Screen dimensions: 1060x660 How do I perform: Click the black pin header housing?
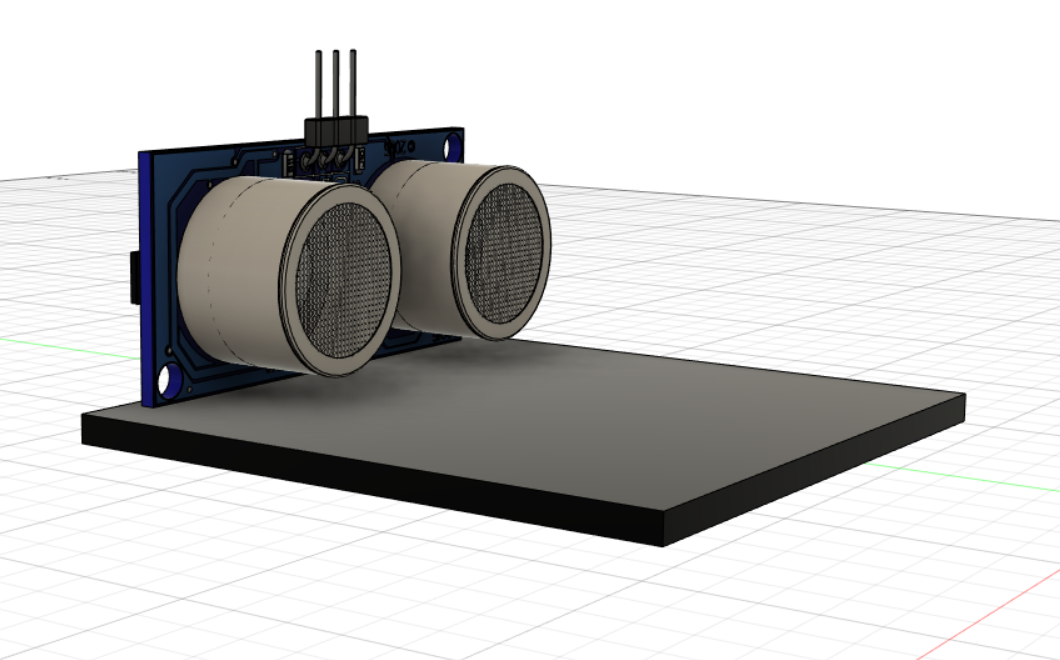pyautogui.click(x=335, y=129)
